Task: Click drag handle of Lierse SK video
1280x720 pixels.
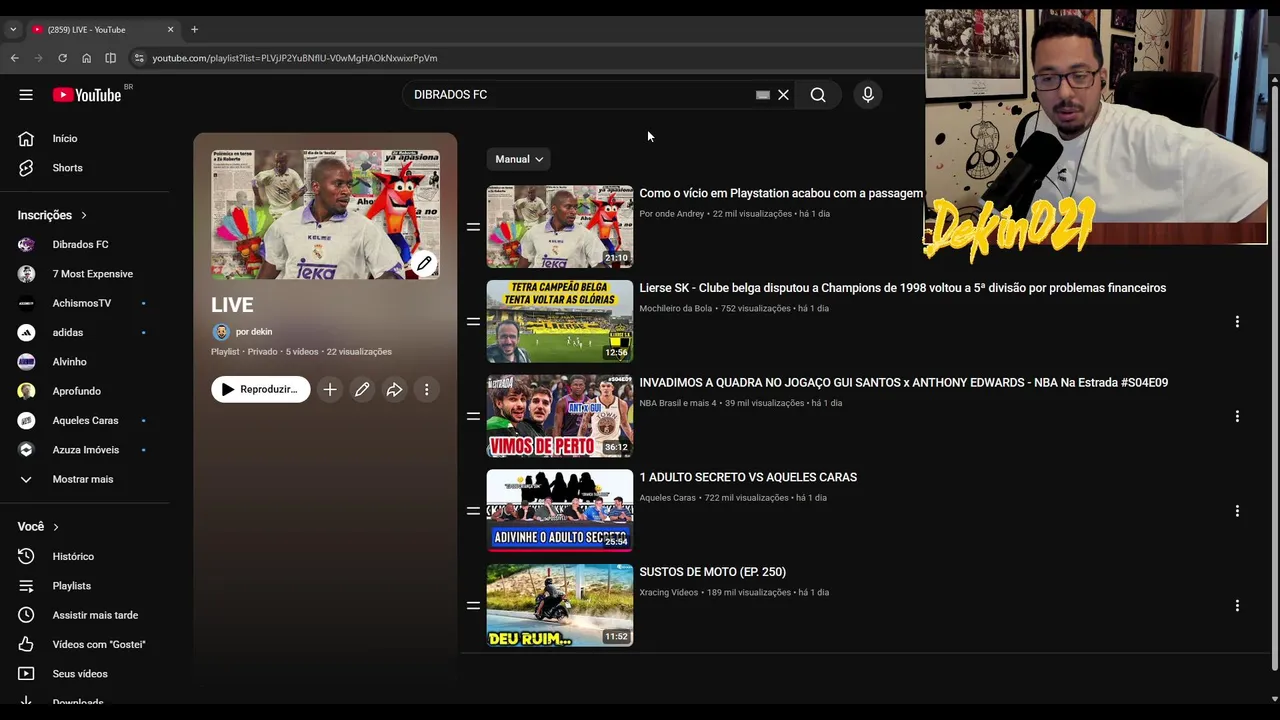Action: tap(473, 321)
